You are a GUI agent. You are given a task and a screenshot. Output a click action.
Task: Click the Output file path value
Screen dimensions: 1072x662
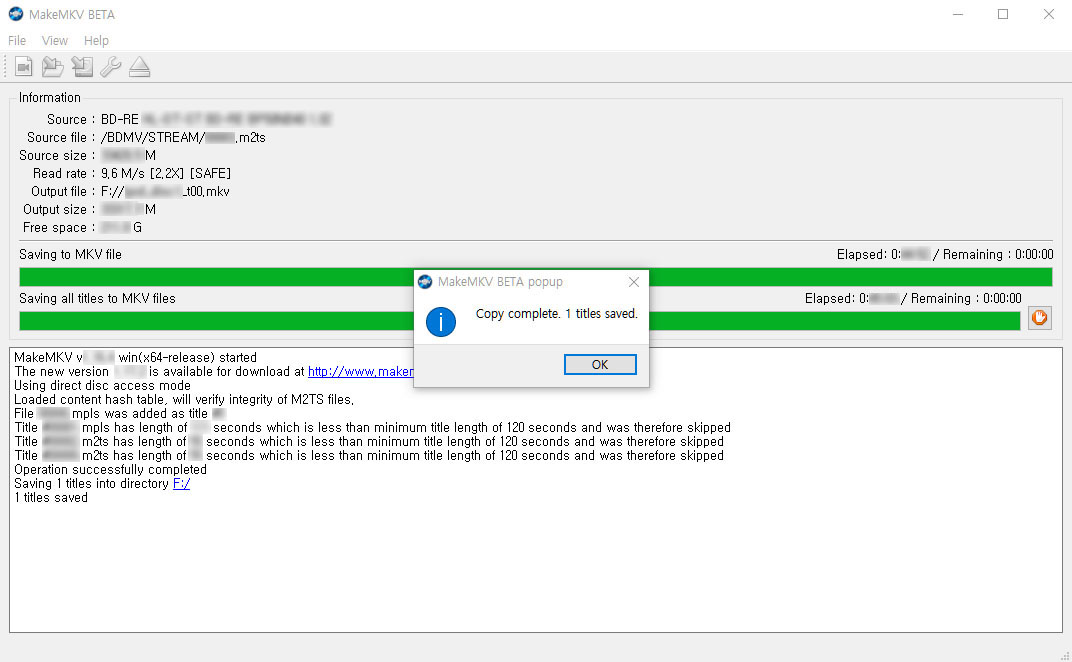(x=165, y=191)
